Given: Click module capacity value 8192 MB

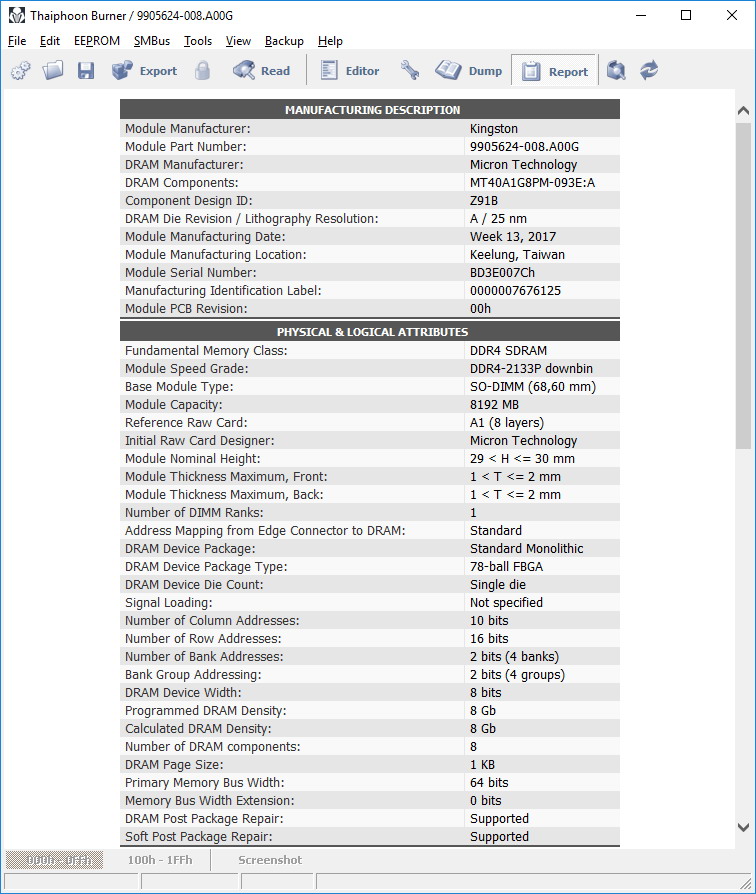Looking at the screenshot, I should 494,405.
